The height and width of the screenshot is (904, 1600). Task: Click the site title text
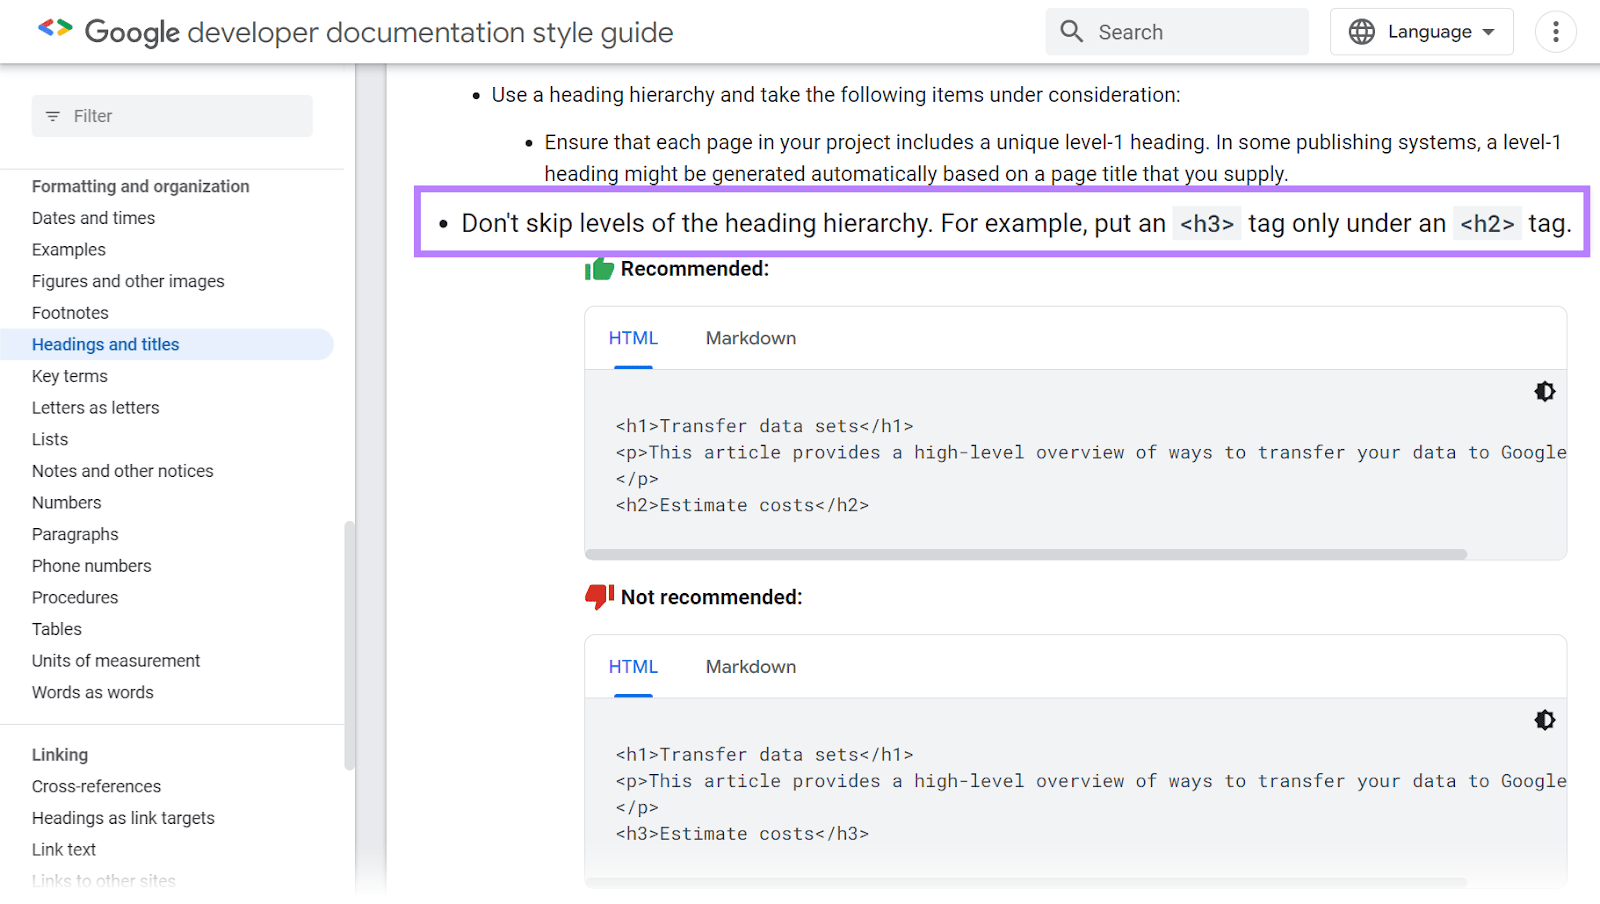[x=379, y=32]
